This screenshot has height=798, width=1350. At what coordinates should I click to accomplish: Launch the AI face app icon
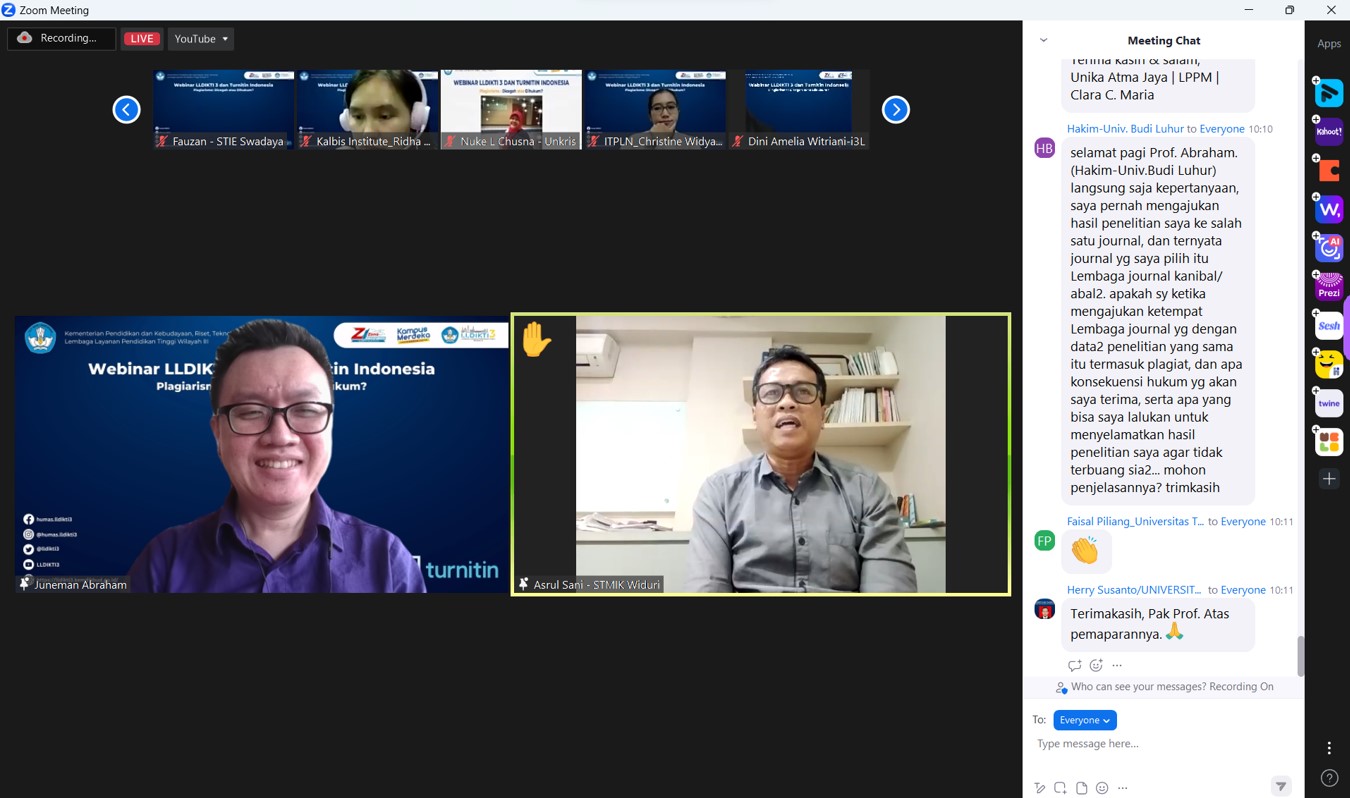1329,248
